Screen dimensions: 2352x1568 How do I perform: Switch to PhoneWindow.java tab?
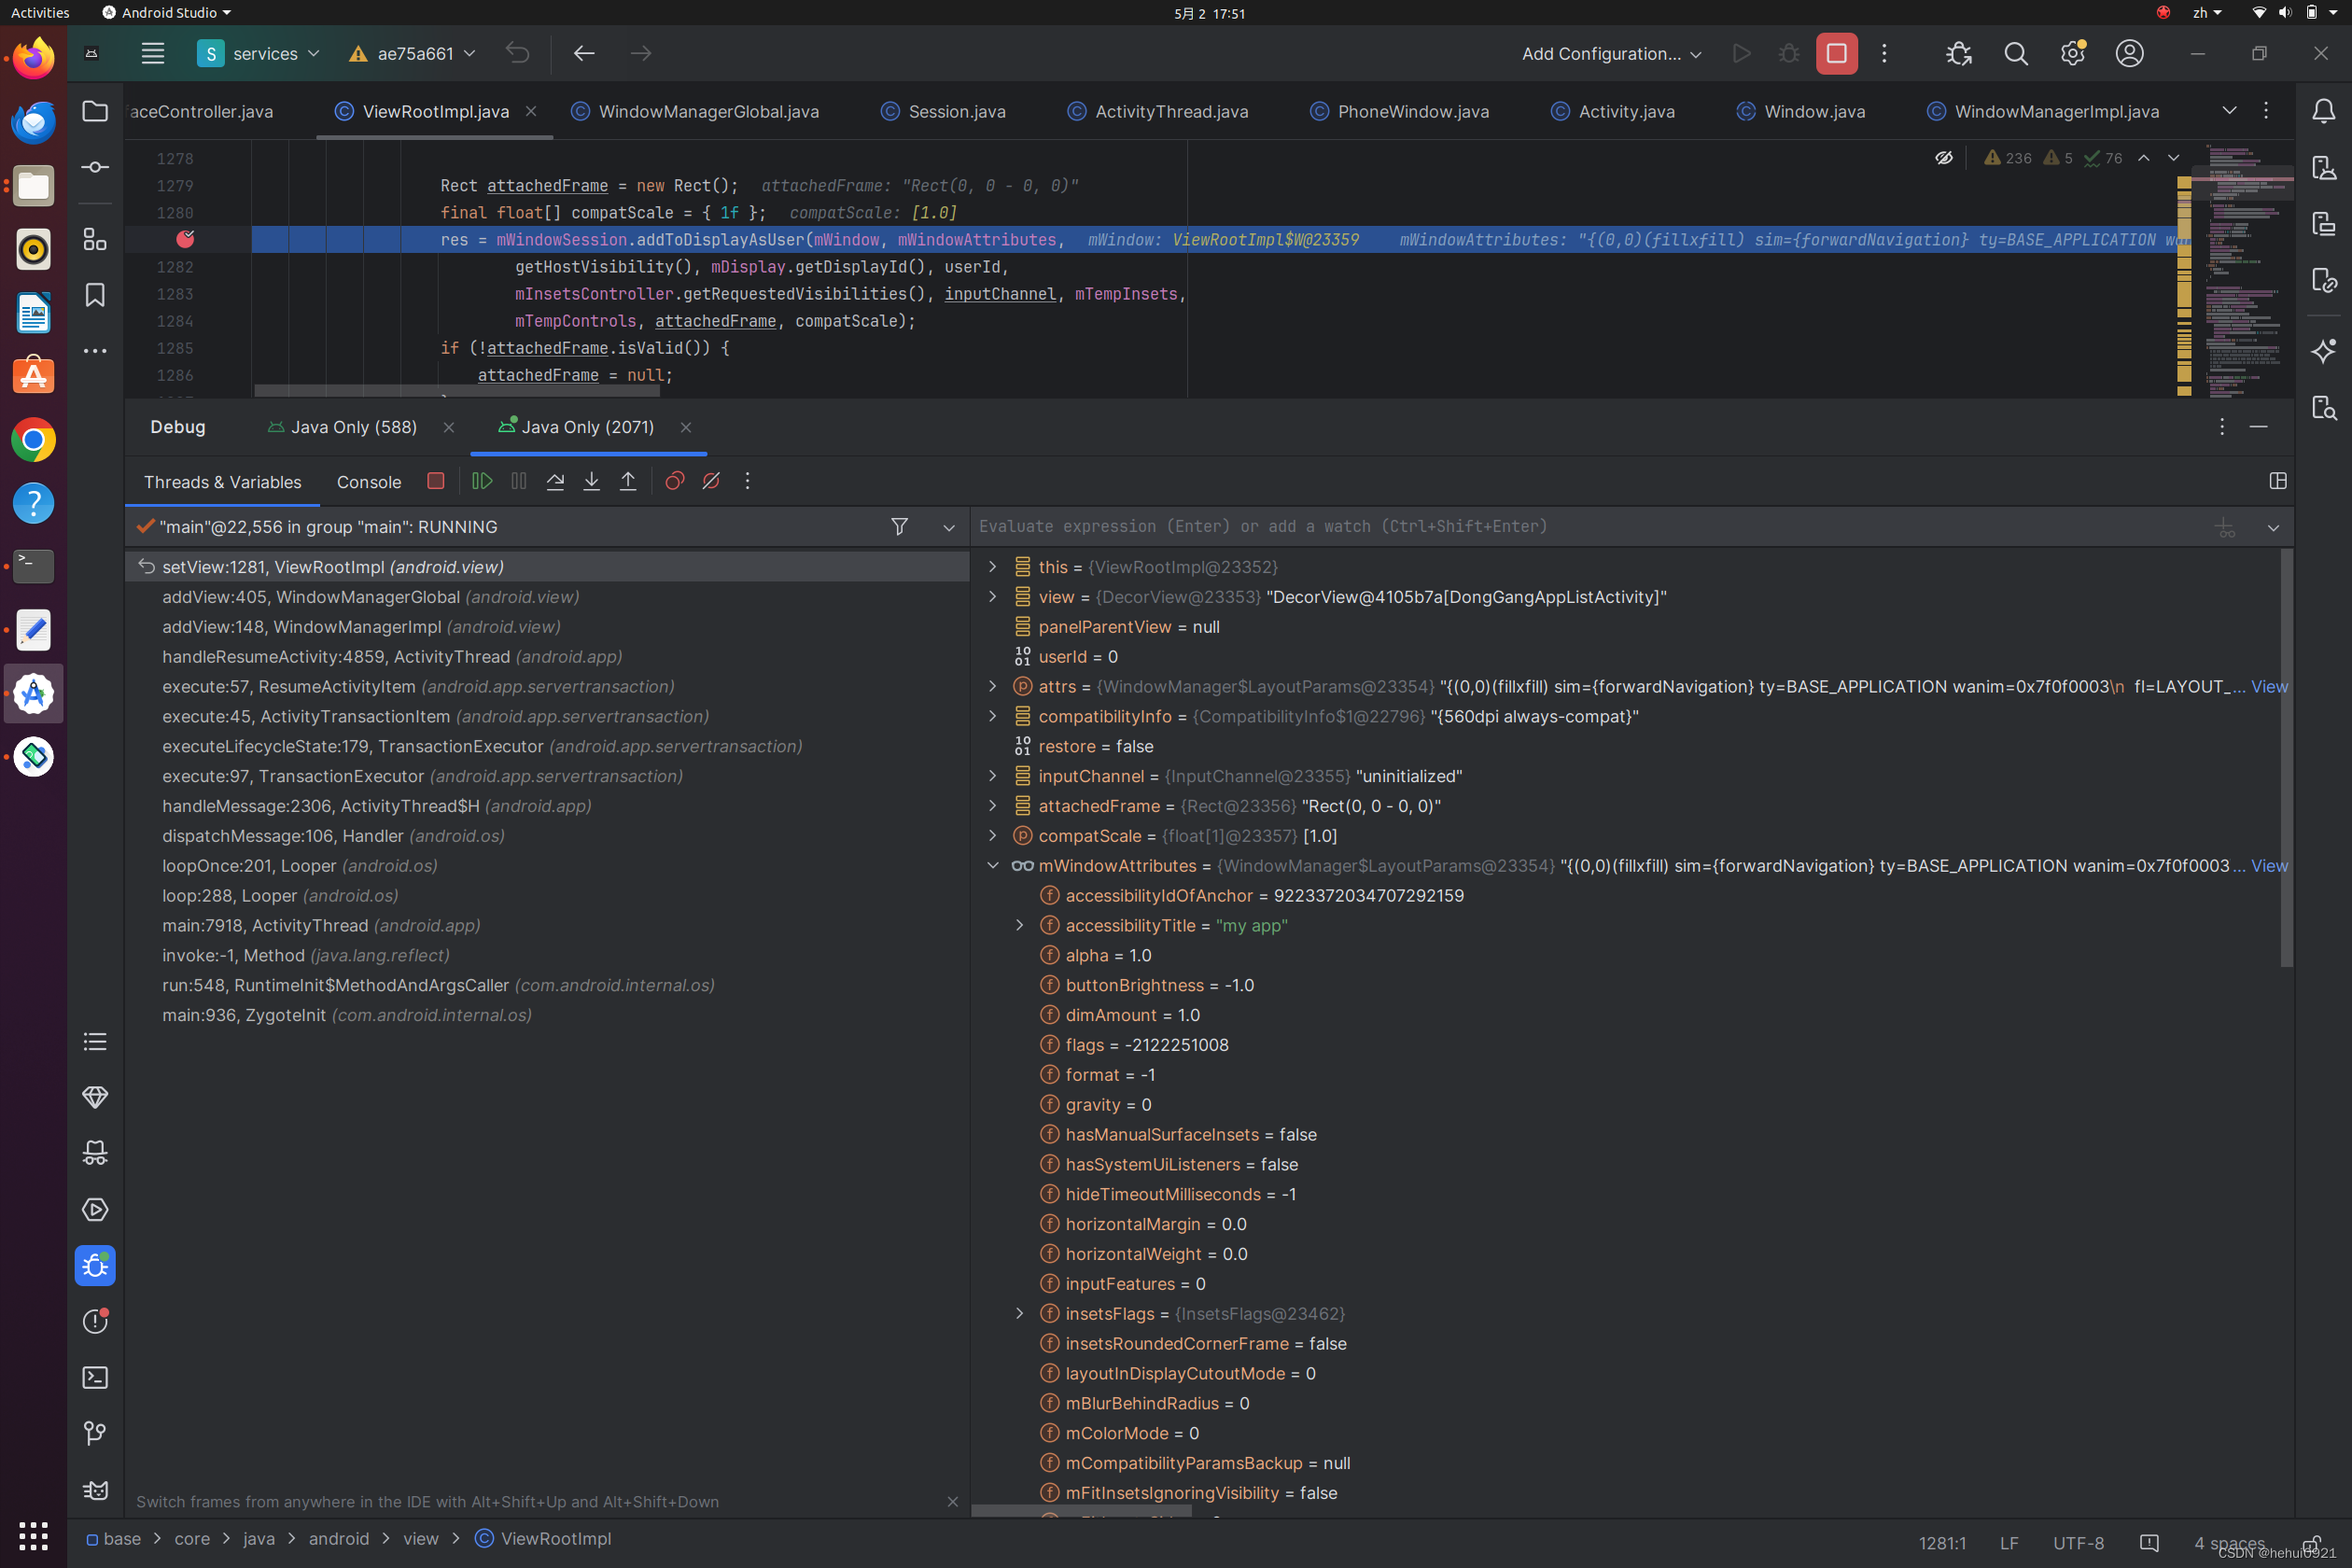(1400, 111)
